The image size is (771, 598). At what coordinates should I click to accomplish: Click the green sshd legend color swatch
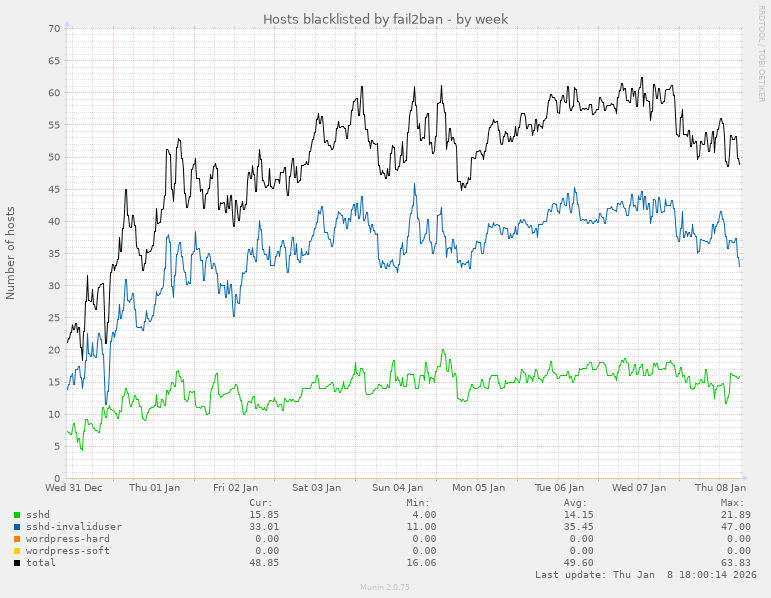point(17,515)
